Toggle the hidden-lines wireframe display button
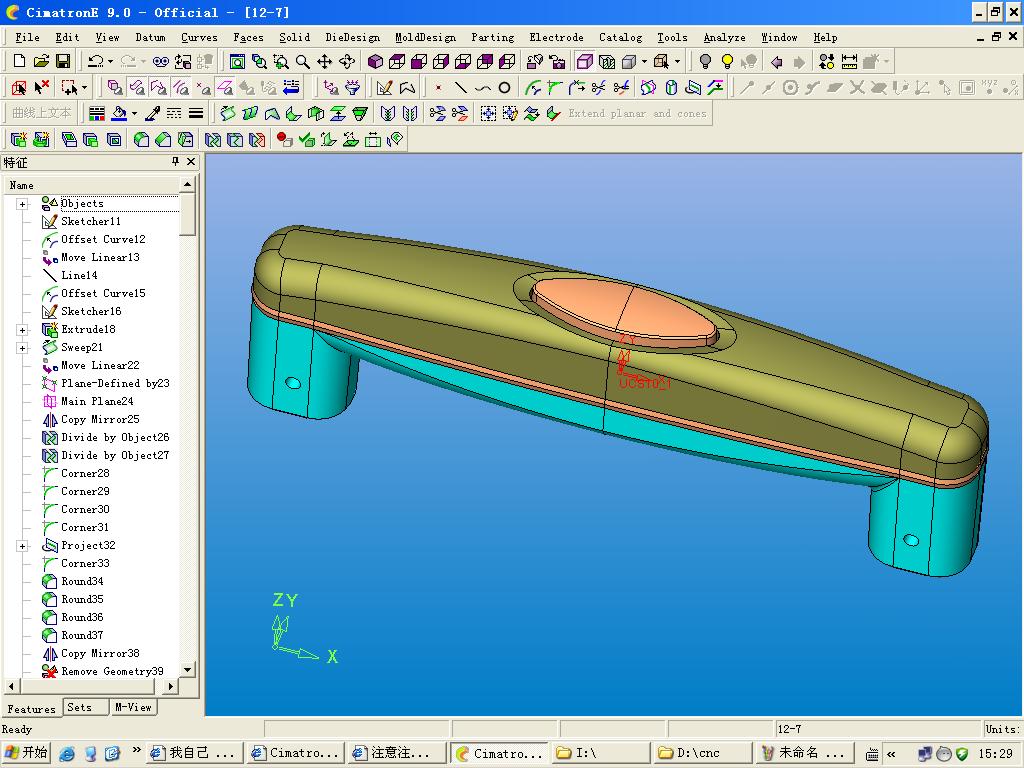 pyautogui.click(x=607, y=61)
